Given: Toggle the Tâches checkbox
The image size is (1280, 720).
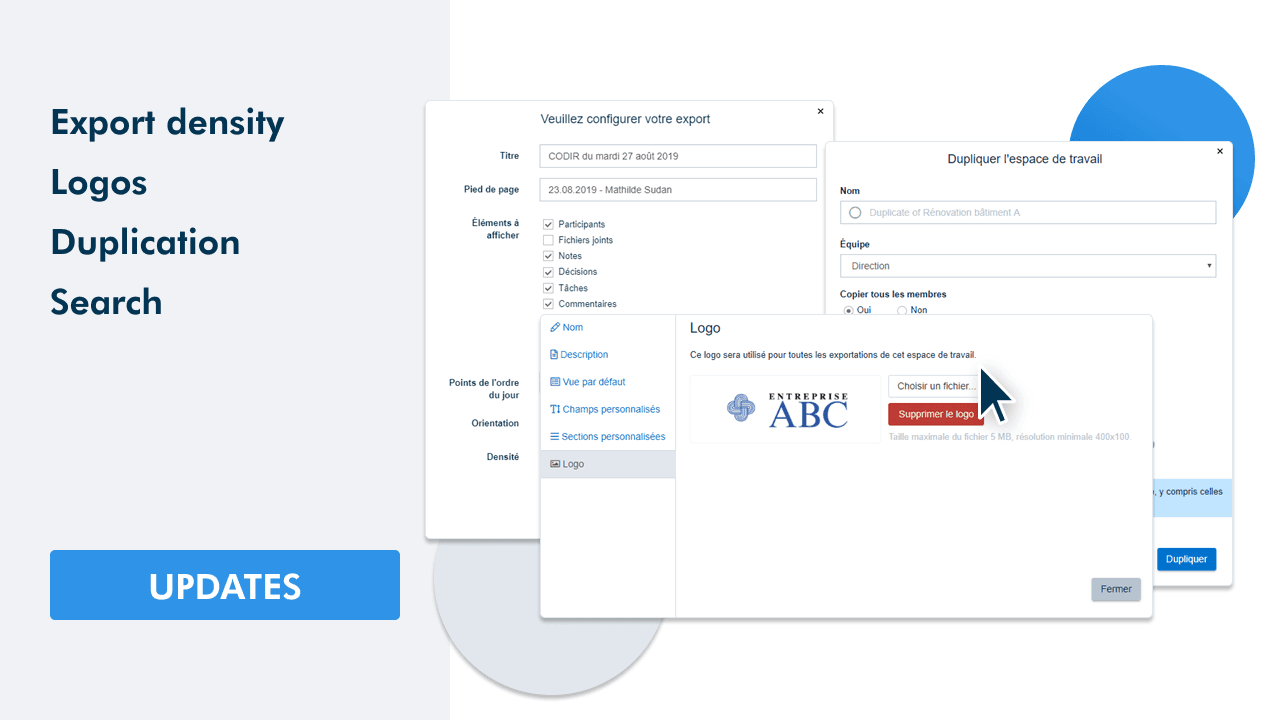Looking at the screenshot, I should point(548,288).
